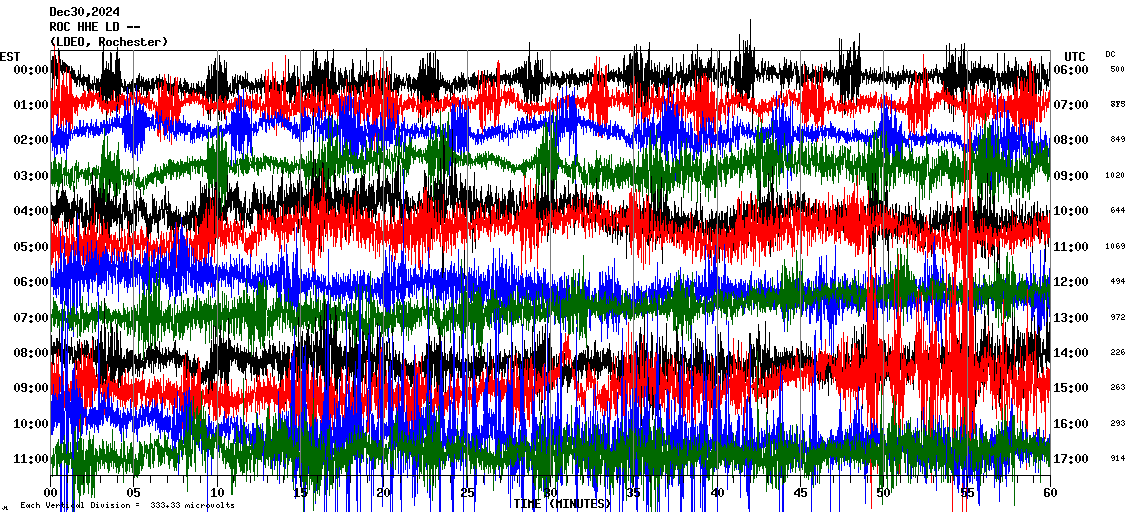1130x519 pixels.
Task: Click the DC value 293
Action: click(x=1117, y=423)
